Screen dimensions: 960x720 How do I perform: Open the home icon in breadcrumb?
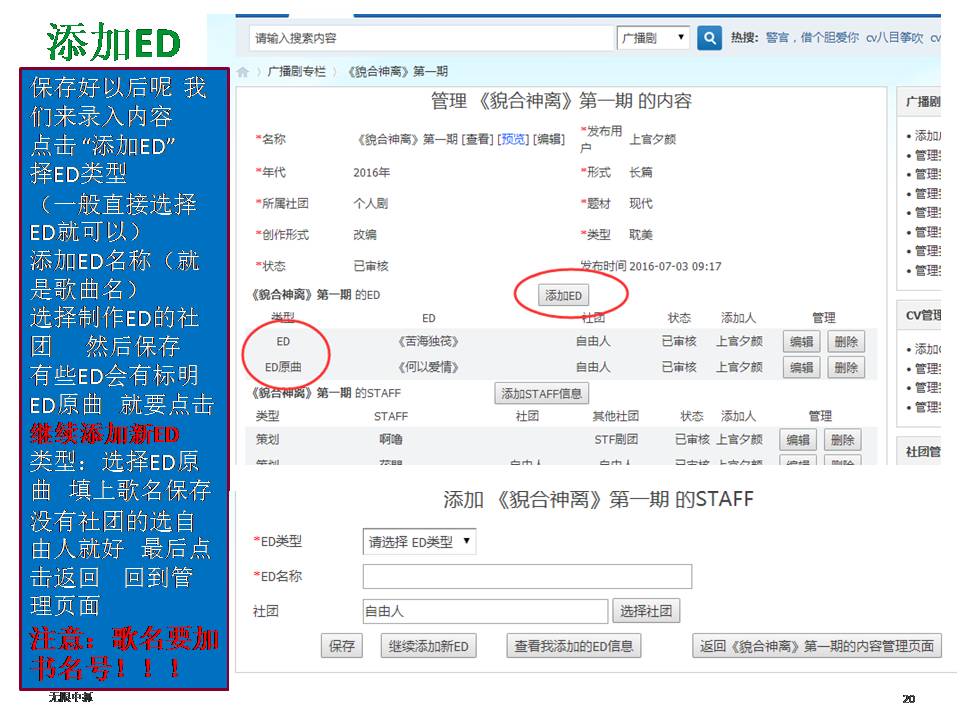[242, 72]
